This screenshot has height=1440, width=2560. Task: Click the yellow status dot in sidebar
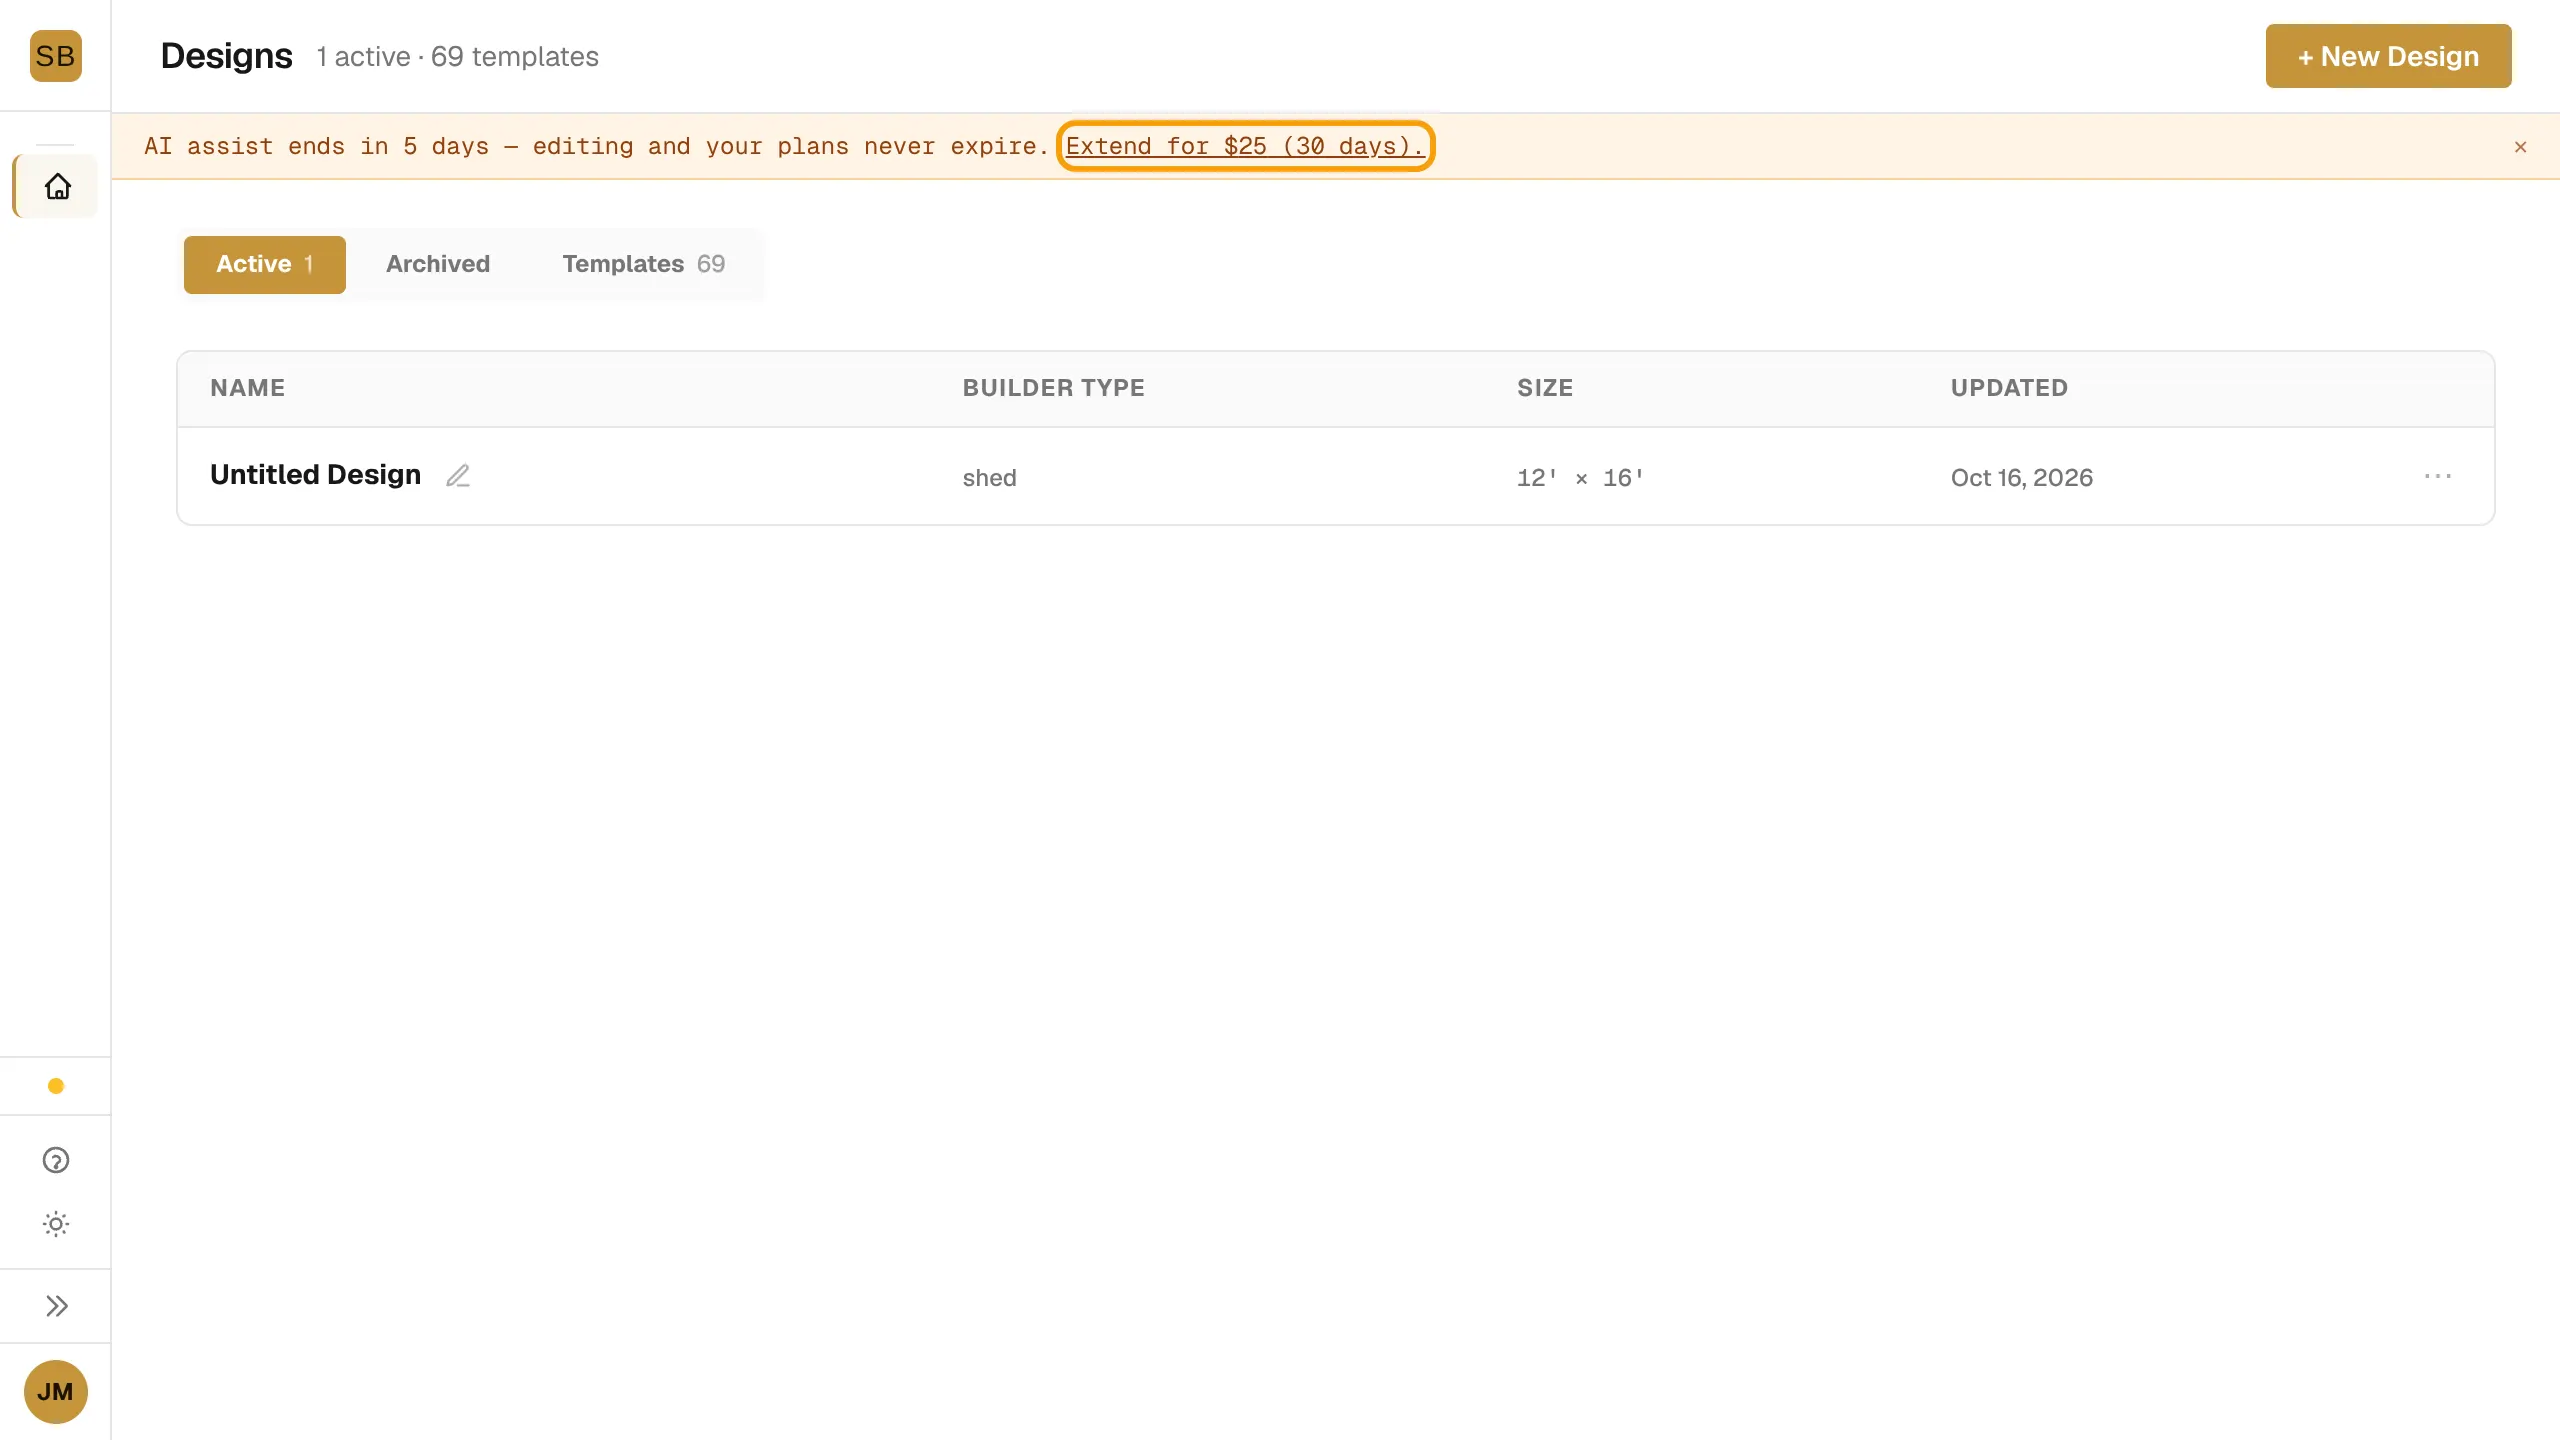56,1086
